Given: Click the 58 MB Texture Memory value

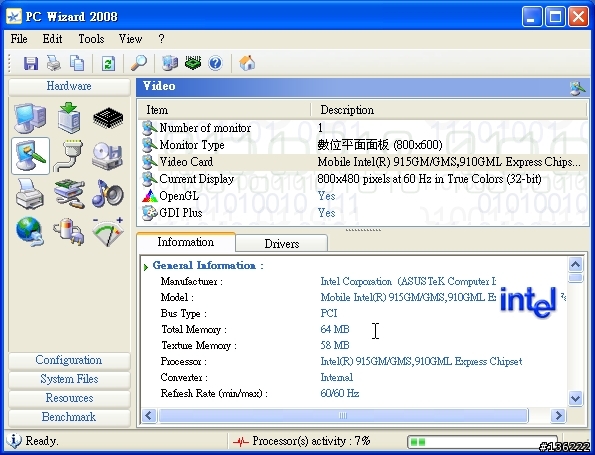Looking at the screenshot, I should pyautogui.click(x=335, y=345).
